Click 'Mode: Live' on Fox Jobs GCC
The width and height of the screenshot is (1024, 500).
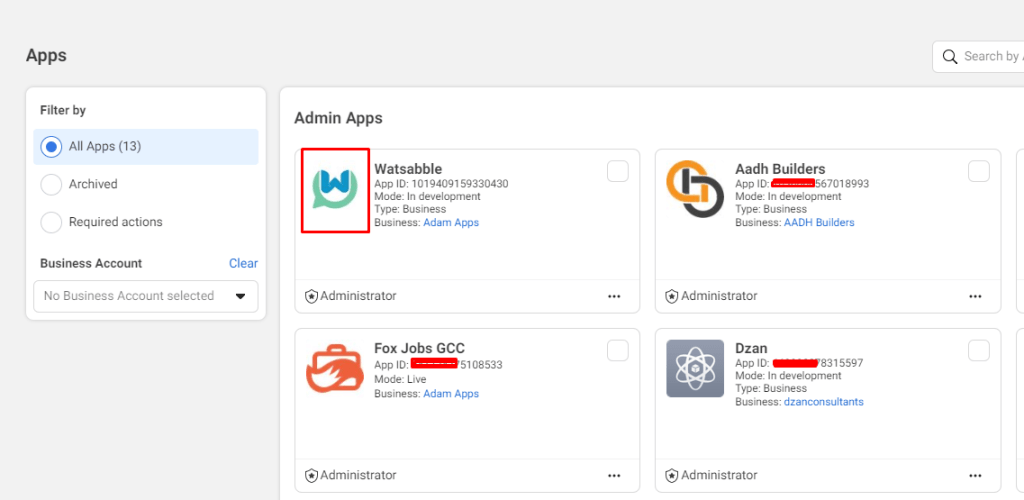pos(400,379)
